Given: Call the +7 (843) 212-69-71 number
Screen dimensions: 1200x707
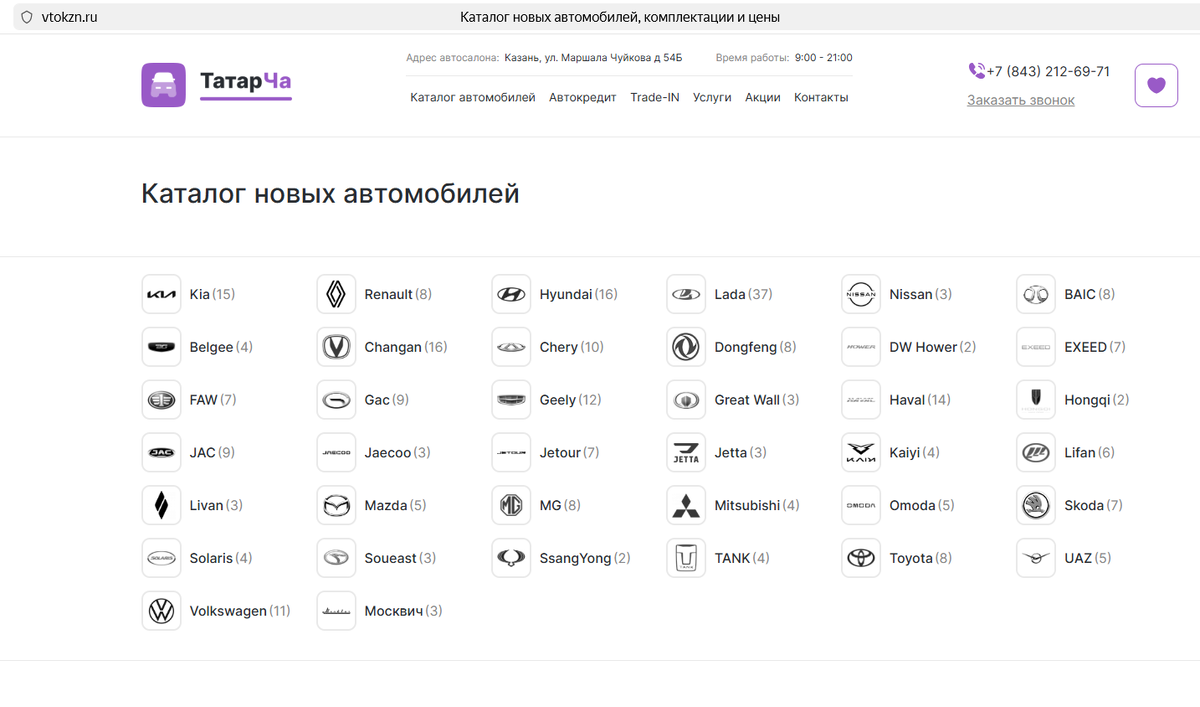Looking at the screenshot, I should [1048, 71].
